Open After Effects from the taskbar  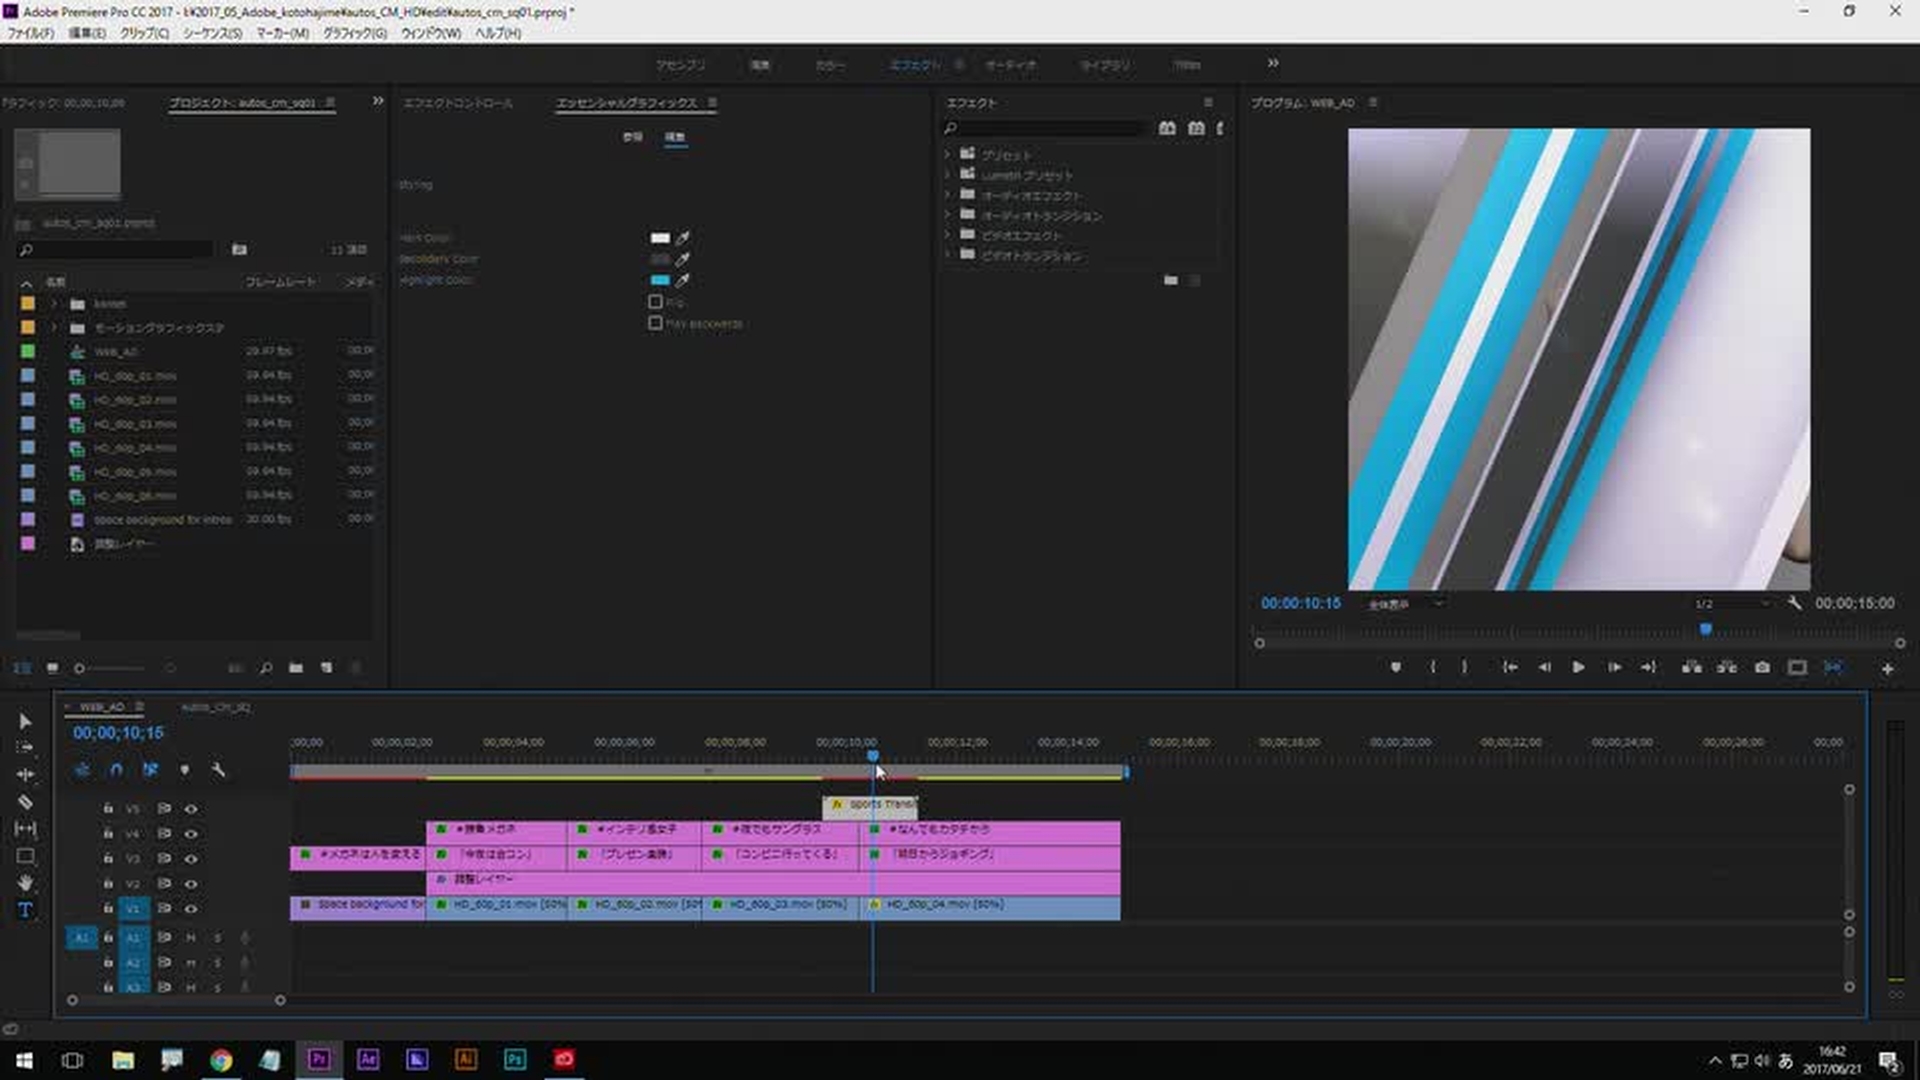(368, 1060)
